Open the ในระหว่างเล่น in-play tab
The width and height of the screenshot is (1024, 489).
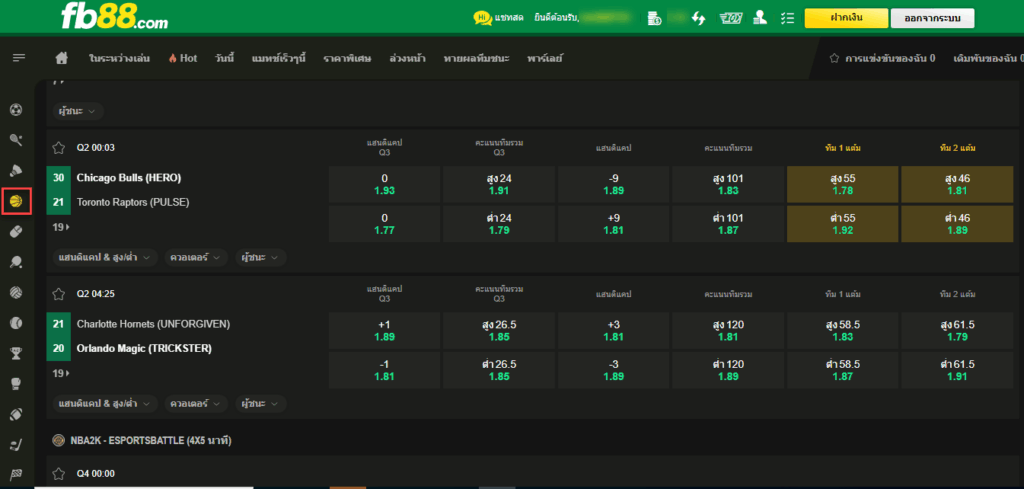coord(120,58)
